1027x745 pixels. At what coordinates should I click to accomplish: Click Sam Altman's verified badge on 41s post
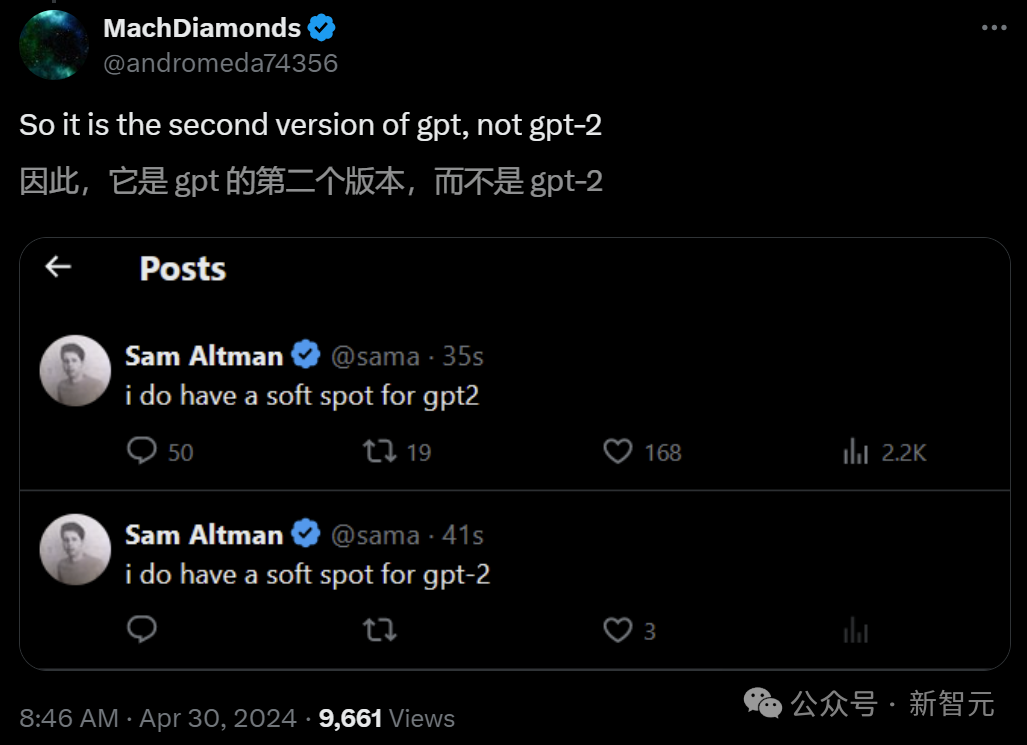tap(305, 534)
